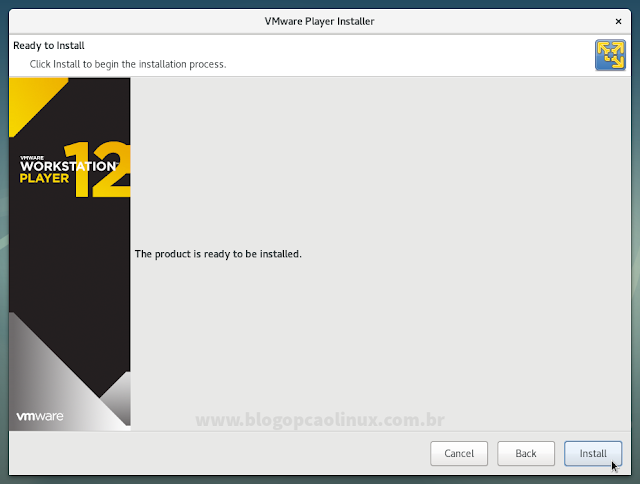This screenshot has height=484, width=640.
Task: Click "The product is ready to be installed." text
Action: click(218, 254)
